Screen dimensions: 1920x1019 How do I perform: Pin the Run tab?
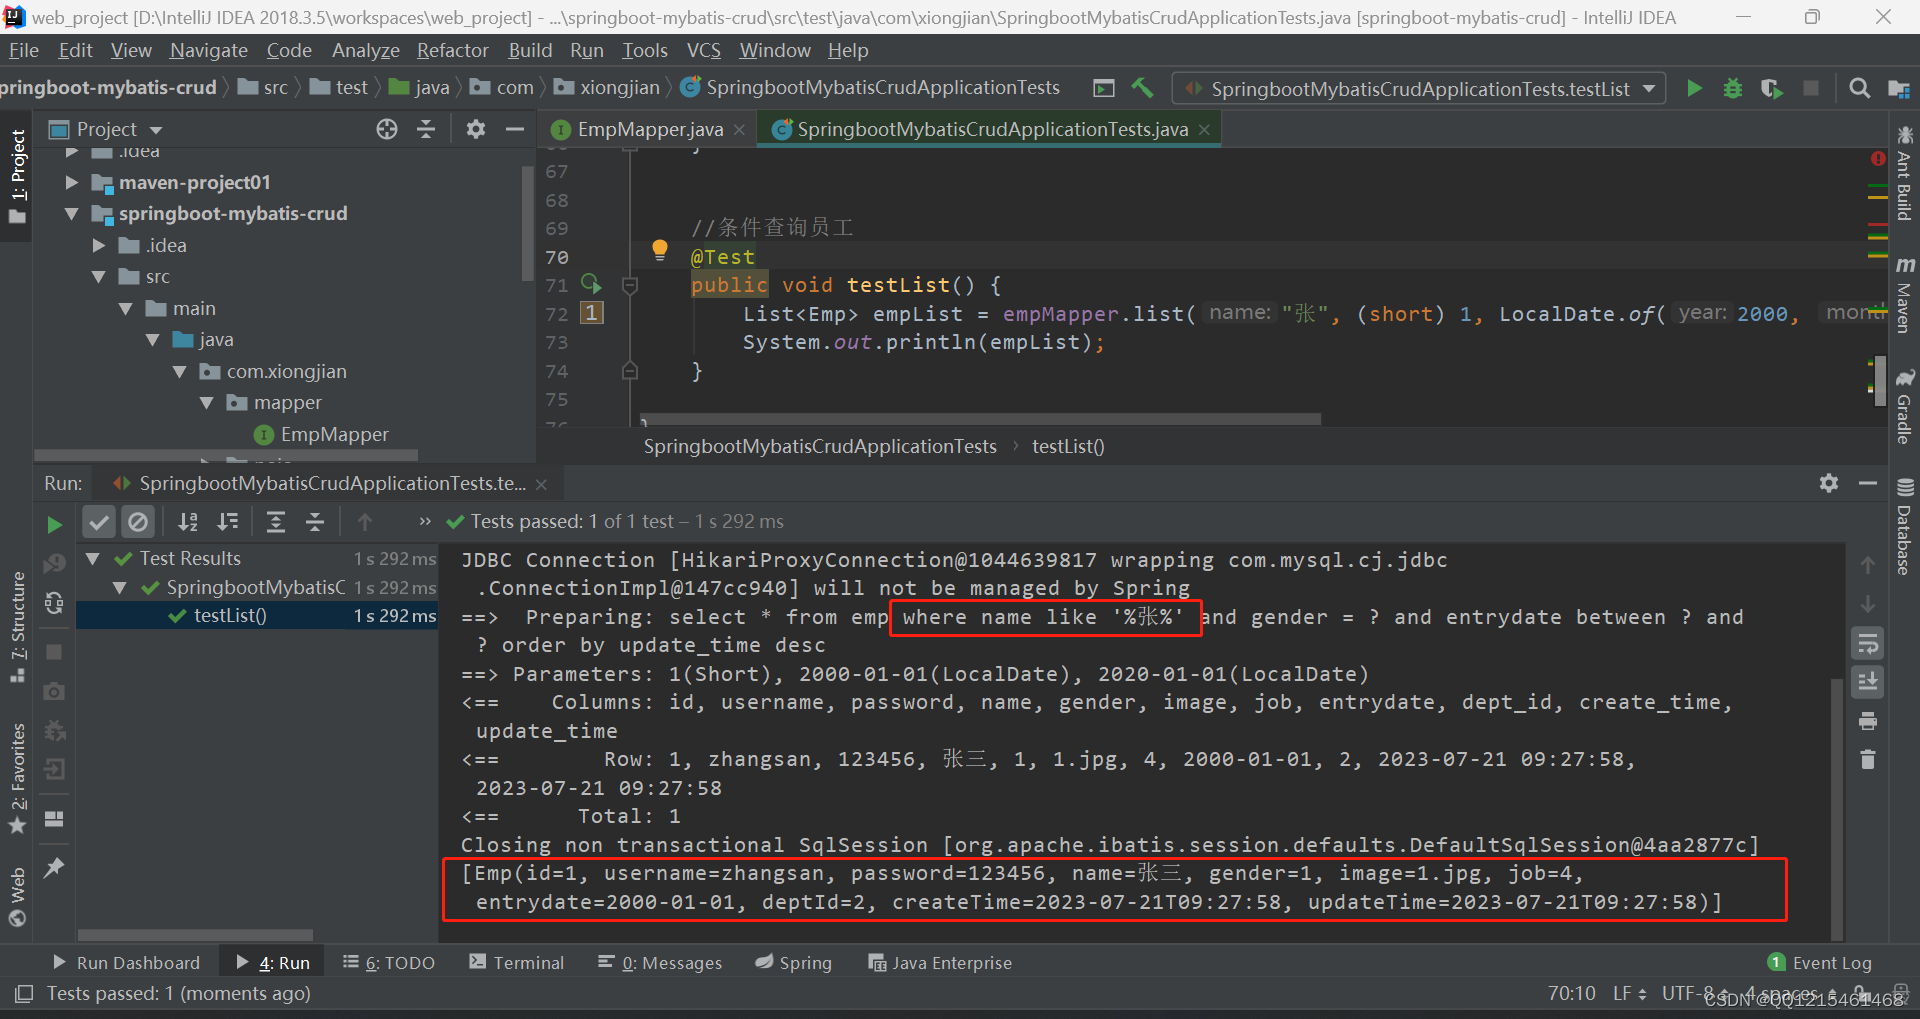pos(54,867)
